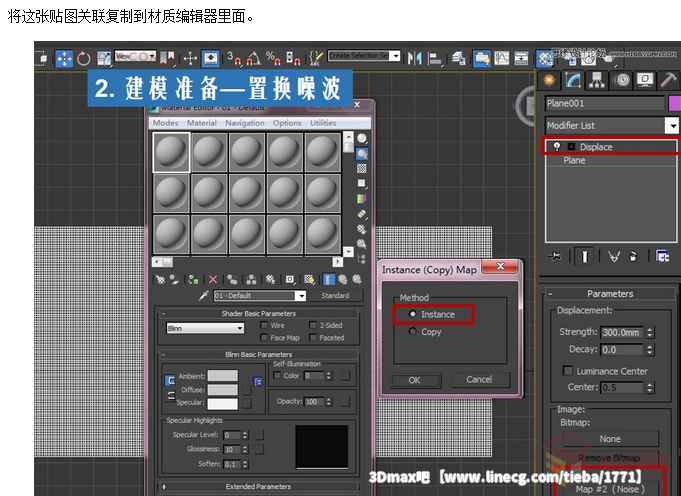
Task: Click the Bitmap None button
Action: 610,439
